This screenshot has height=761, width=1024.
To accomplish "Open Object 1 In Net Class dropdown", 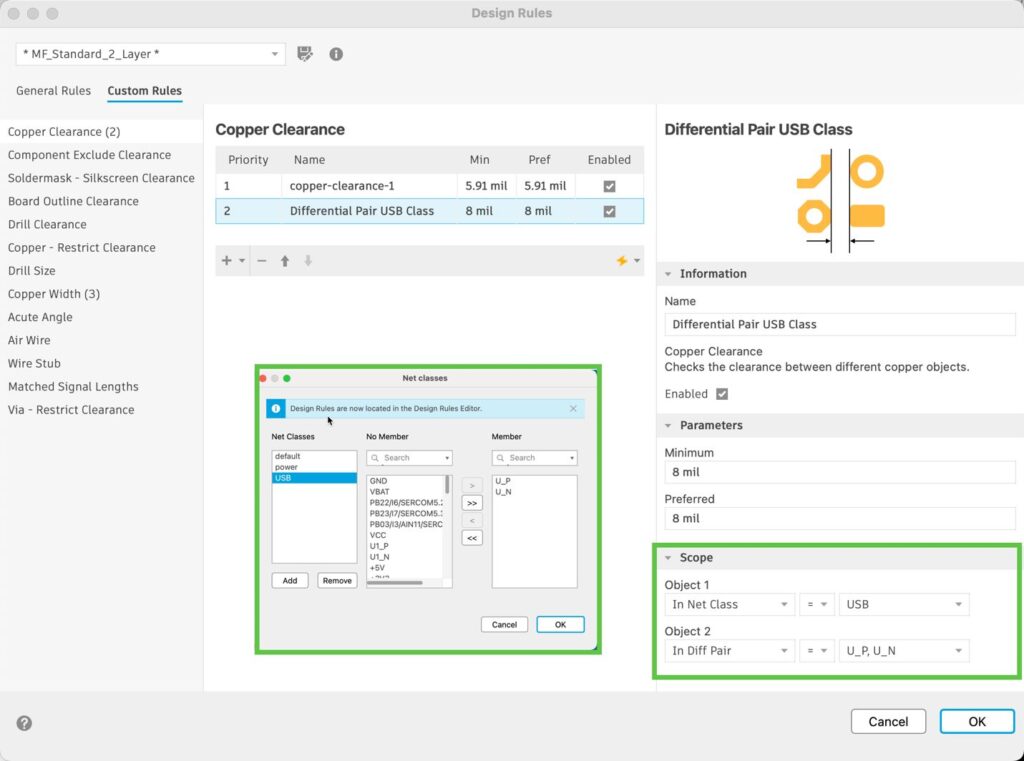I will coord(729,604).
